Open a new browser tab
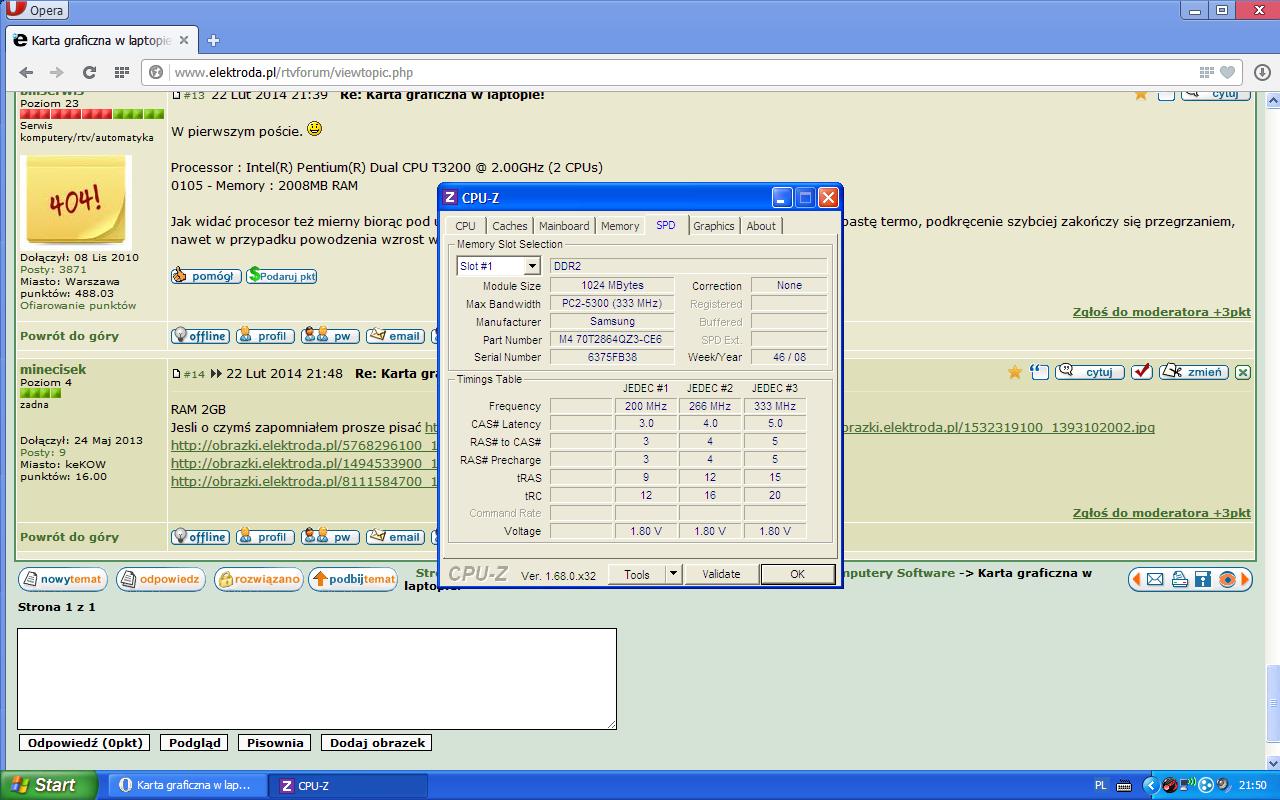Image resolution: width=1280 pixels, height=800 pixels. (x=213, y=41)
